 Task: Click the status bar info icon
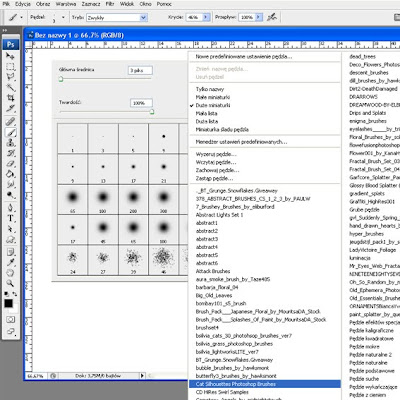click(53, 376)
